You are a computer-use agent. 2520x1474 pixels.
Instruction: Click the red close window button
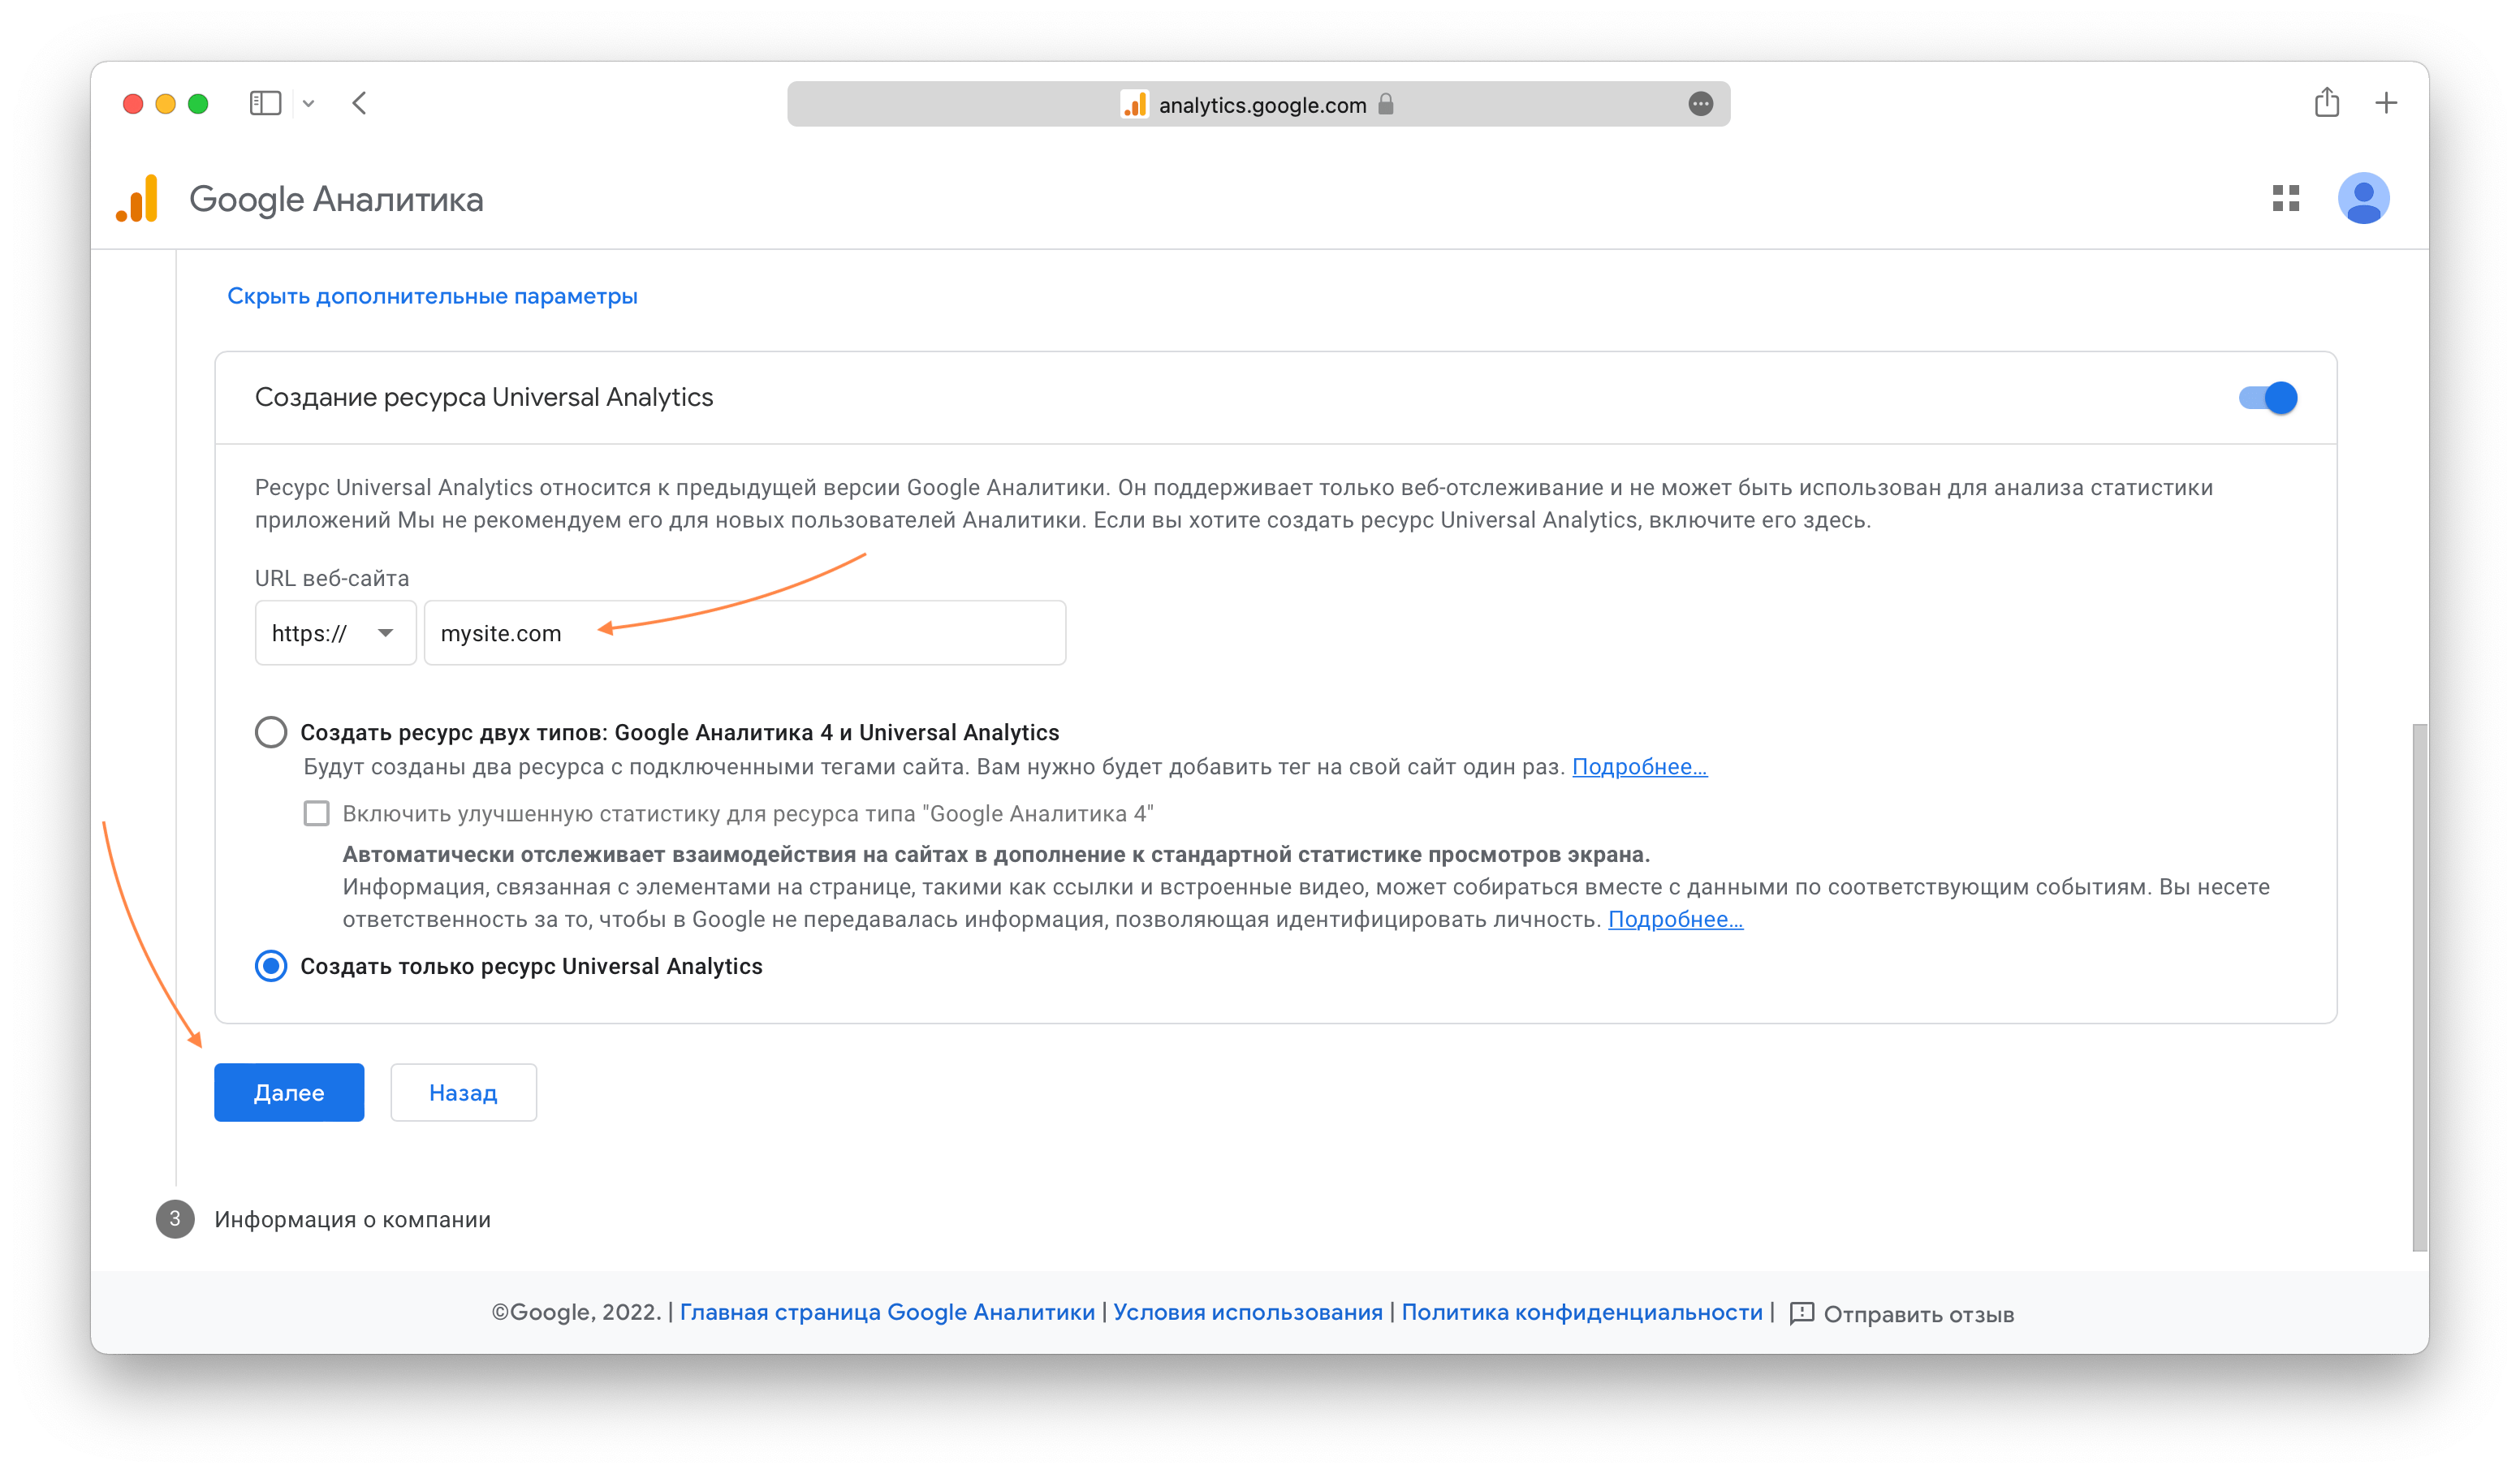[133, 104]
